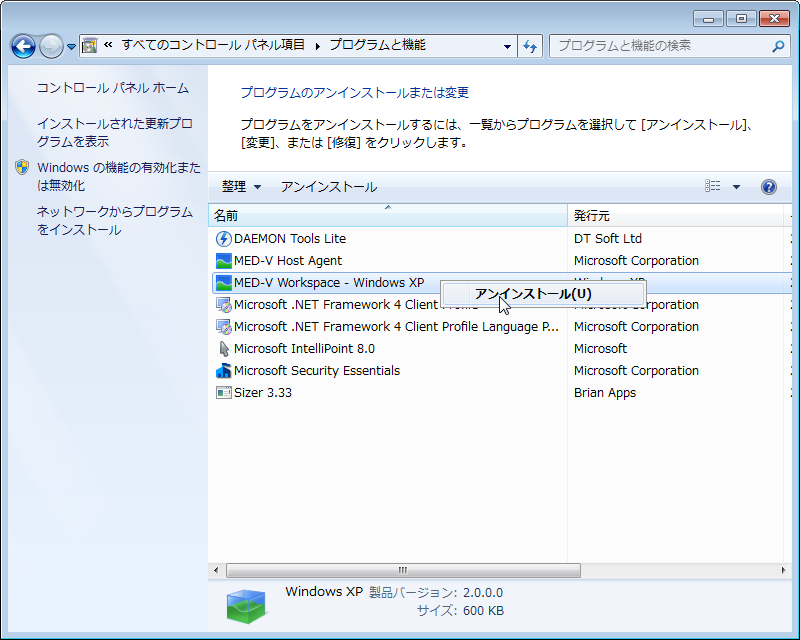The image size is (800, 640).
Task: Click publisher Microsoft in the IntelliPoint row
Action: point(600,349)
